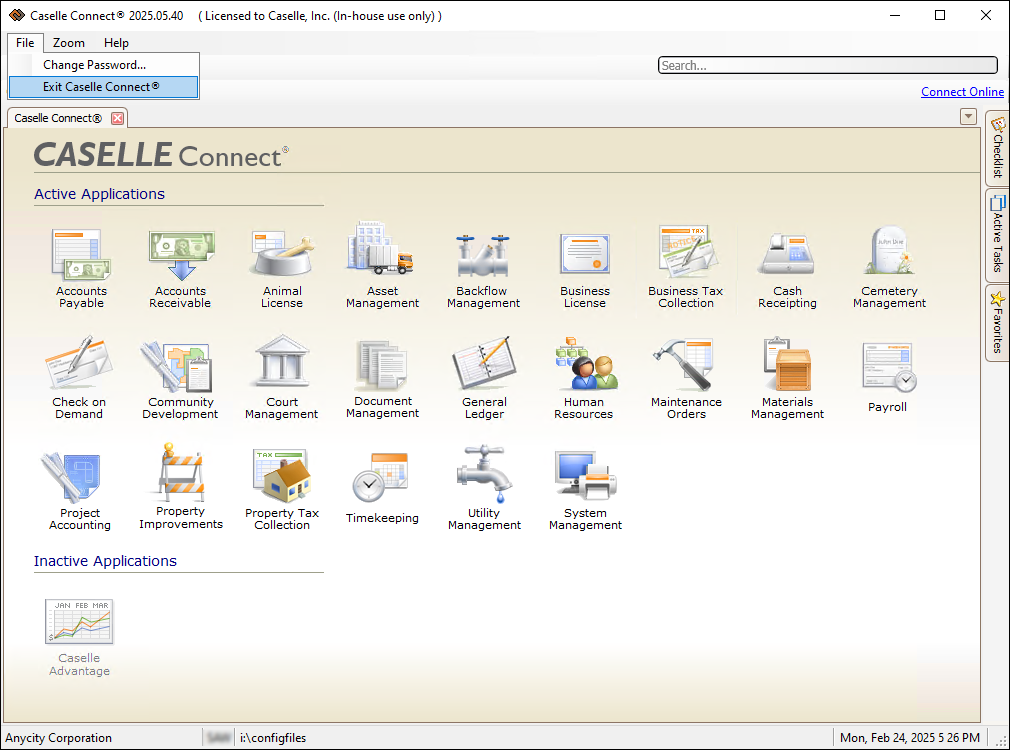Expand the Favorites side panel
Viewport: 1010px width, 750px height.
click(x=997, y=323)
